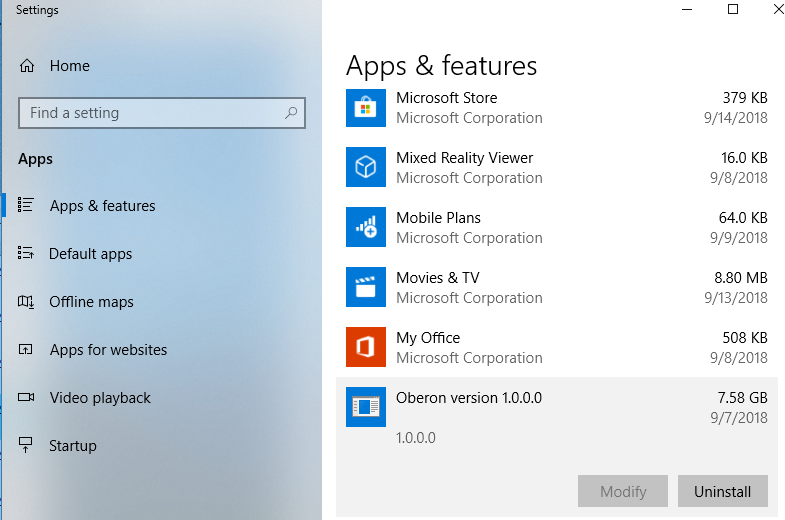Select Microsoft Store app name
785x520 pixels.
click(447, 98)
